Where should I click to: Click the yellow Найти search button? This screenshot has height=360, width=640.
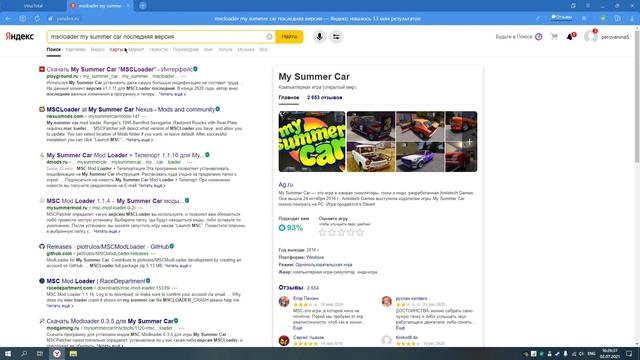click(289, 37)
